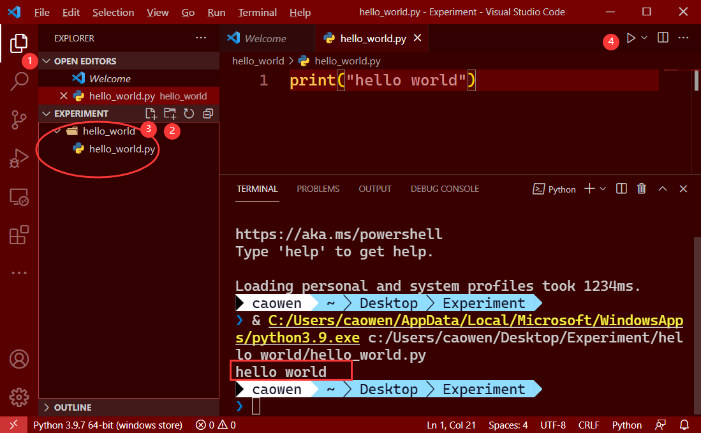Switch to the Welcome editor tab

coord(266,38)
